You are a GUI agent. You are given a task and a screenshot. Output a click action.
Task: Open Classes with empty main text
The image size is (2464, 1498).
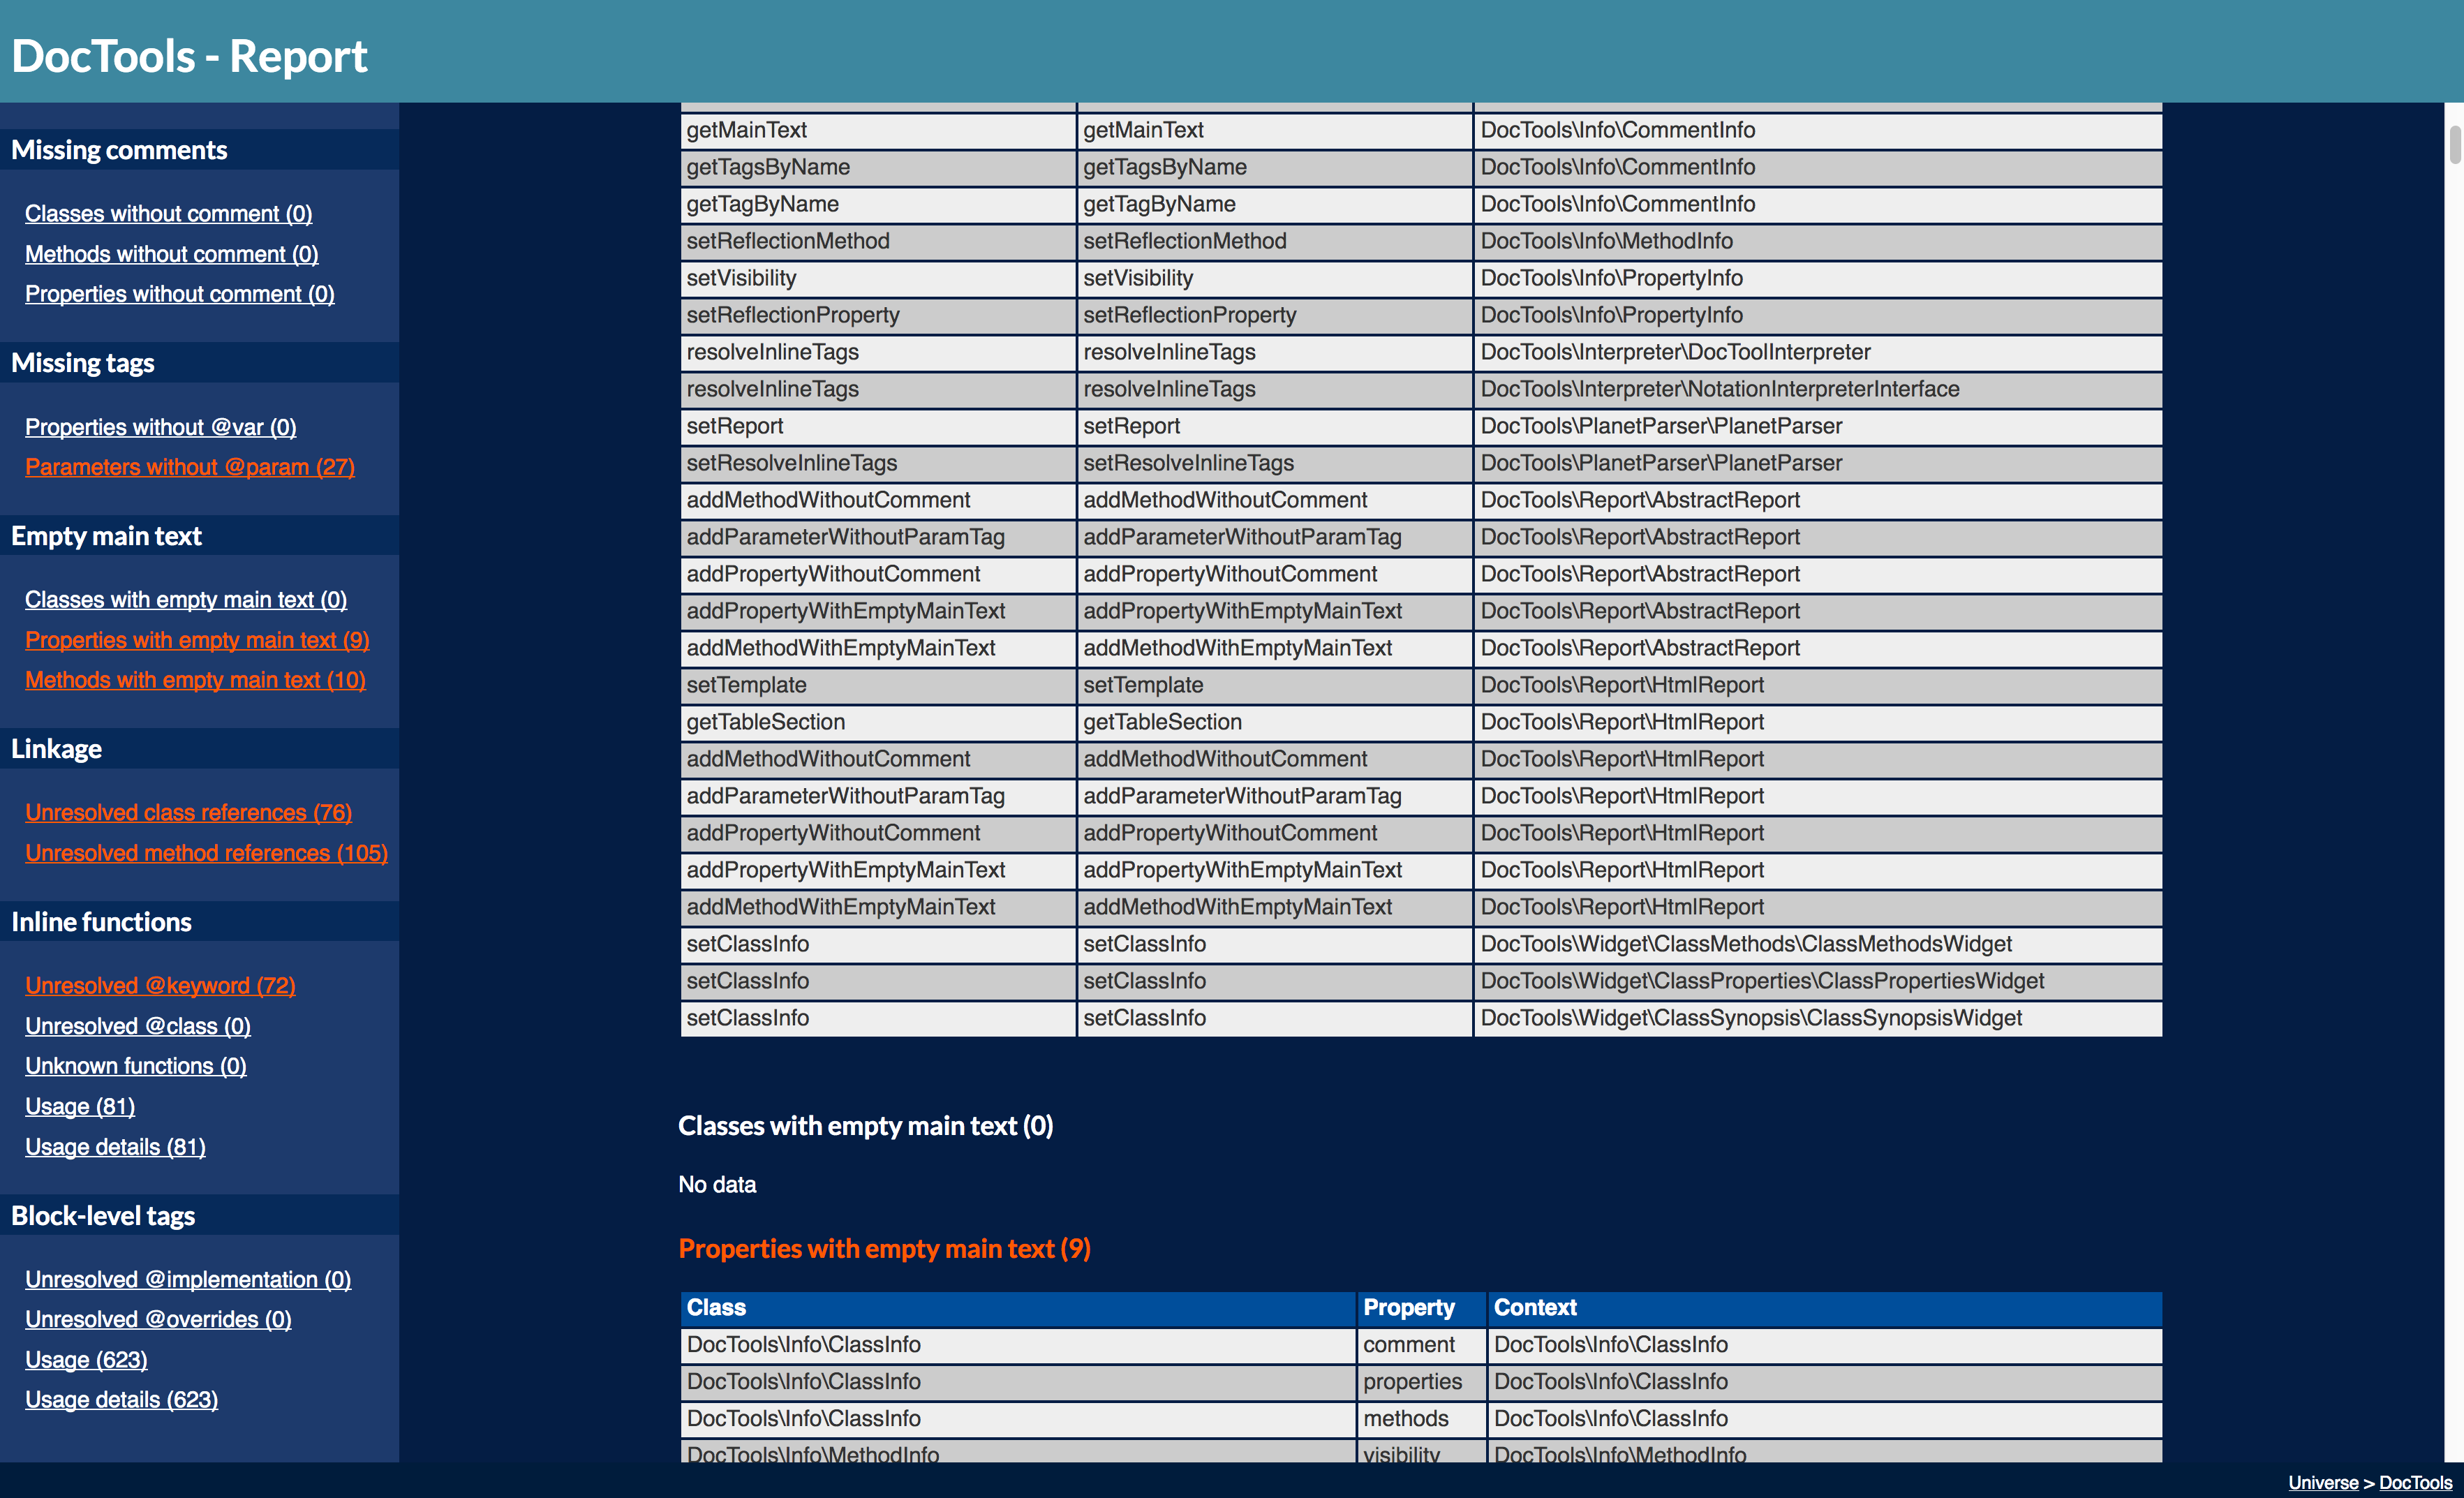pos(185,599)
